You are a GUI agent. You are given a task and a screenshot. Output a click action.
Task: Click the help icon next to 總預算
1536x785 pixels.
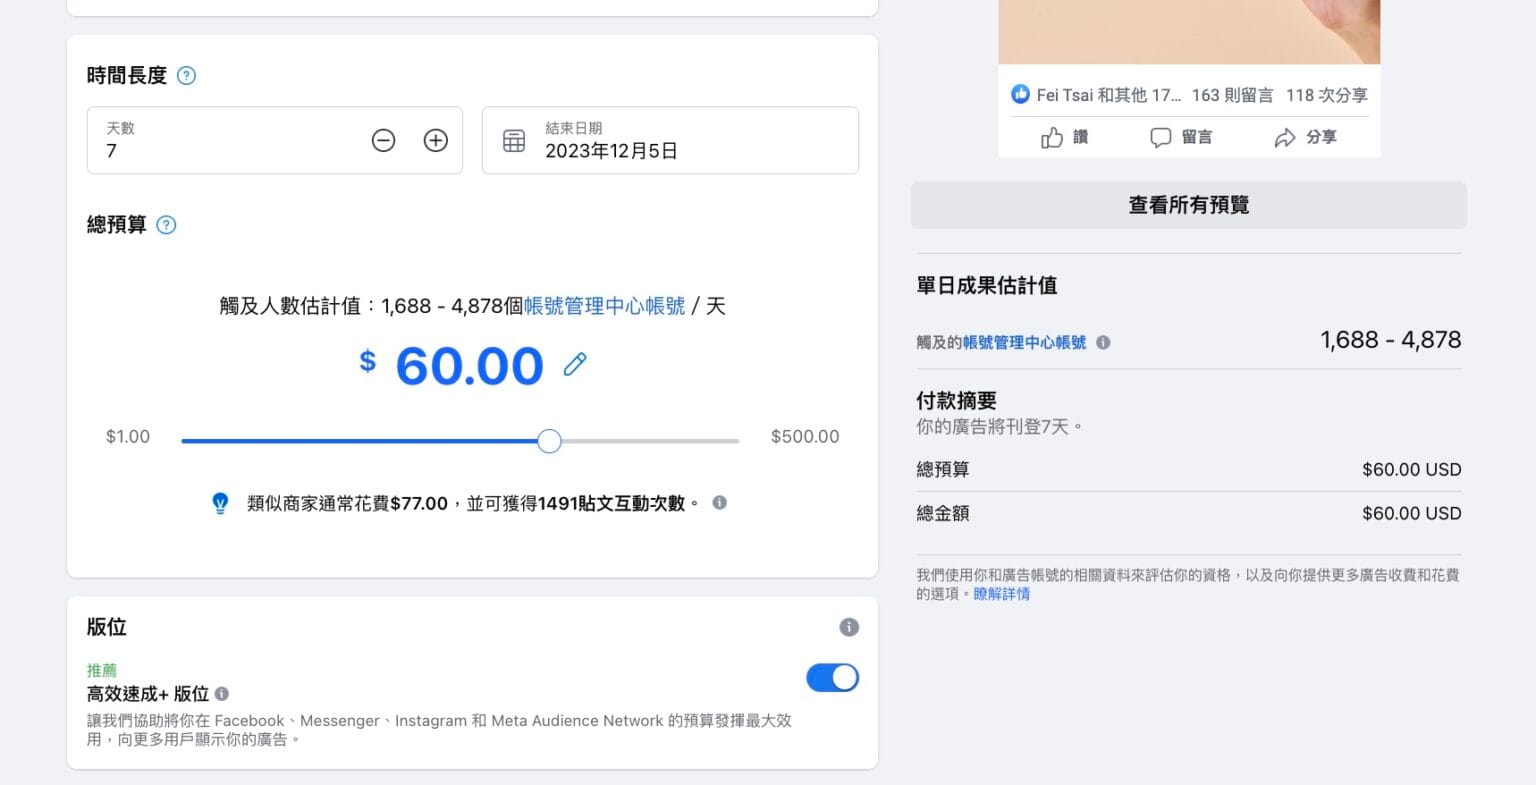tap(165, 225)
